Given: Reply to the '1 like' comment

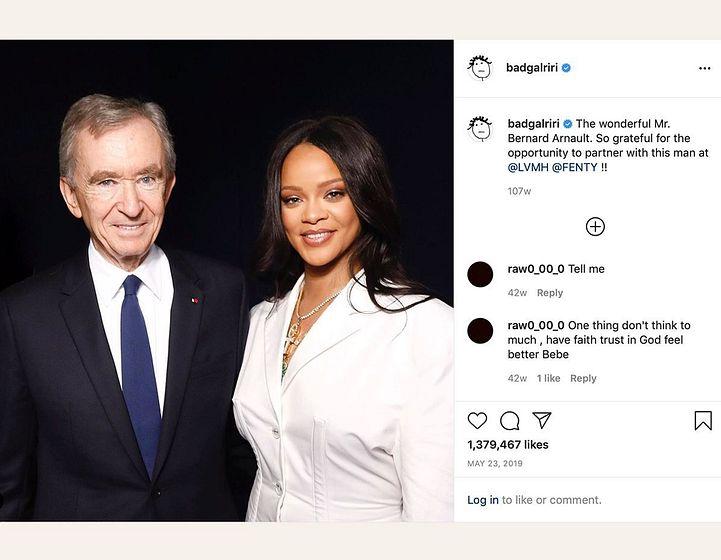Looking at the screenshot, I should click(583, 379).
